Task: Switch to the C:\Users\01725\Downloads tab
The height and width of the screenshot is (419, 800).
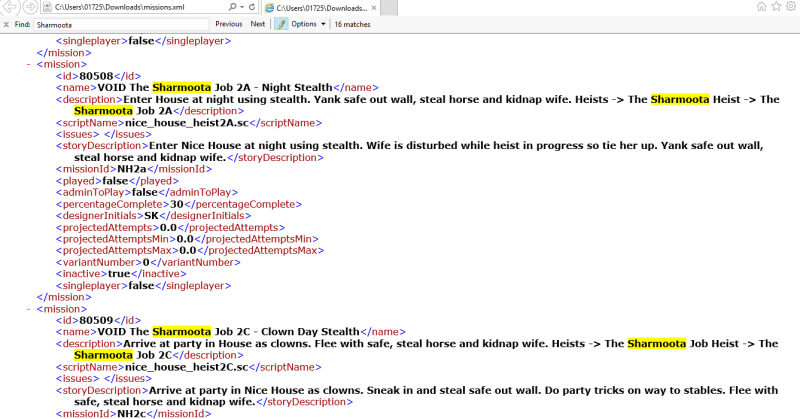Action: pos(320,7)
